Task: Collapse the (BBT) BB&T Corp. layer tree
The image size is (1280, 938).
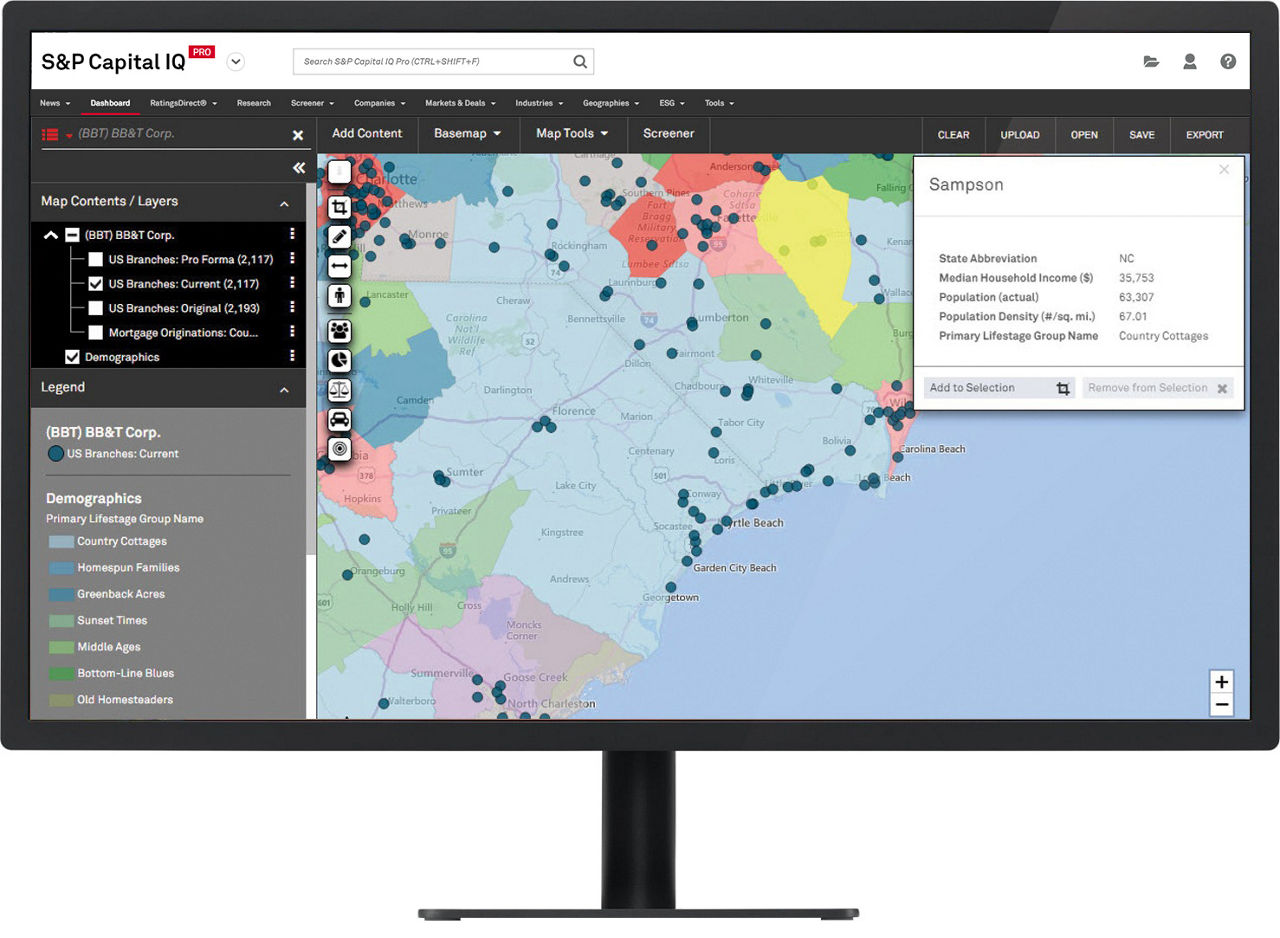Action: (51, 234)
